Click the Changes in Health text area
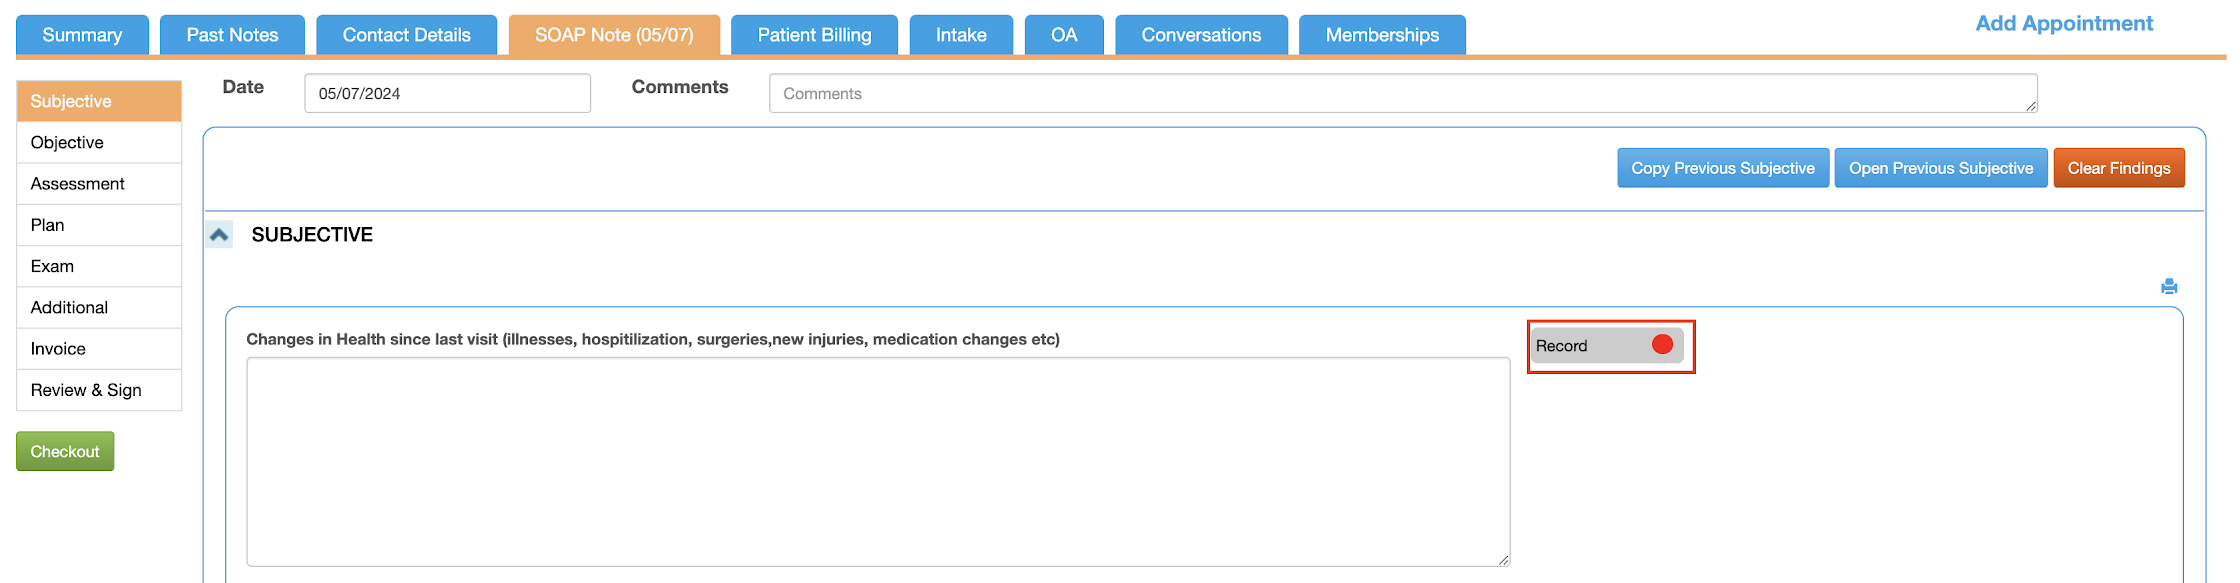This screenshot has width=2240, height=583. (878, 461)
